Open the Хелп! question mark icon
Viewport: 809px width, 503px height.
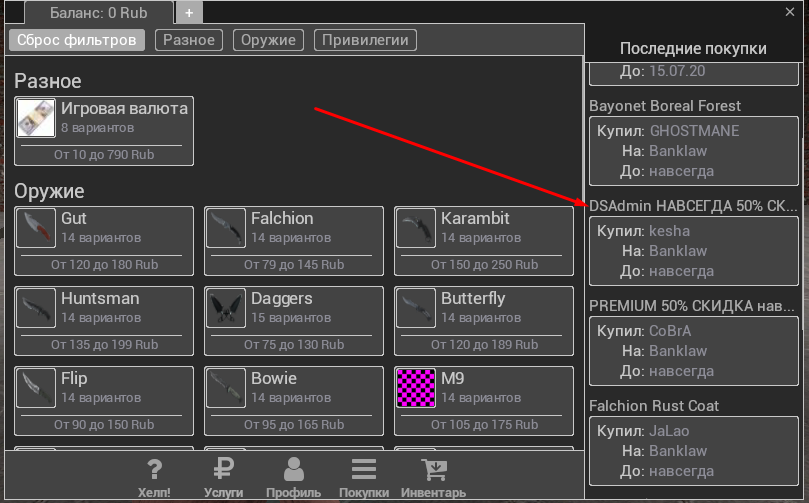click(154, 470)
